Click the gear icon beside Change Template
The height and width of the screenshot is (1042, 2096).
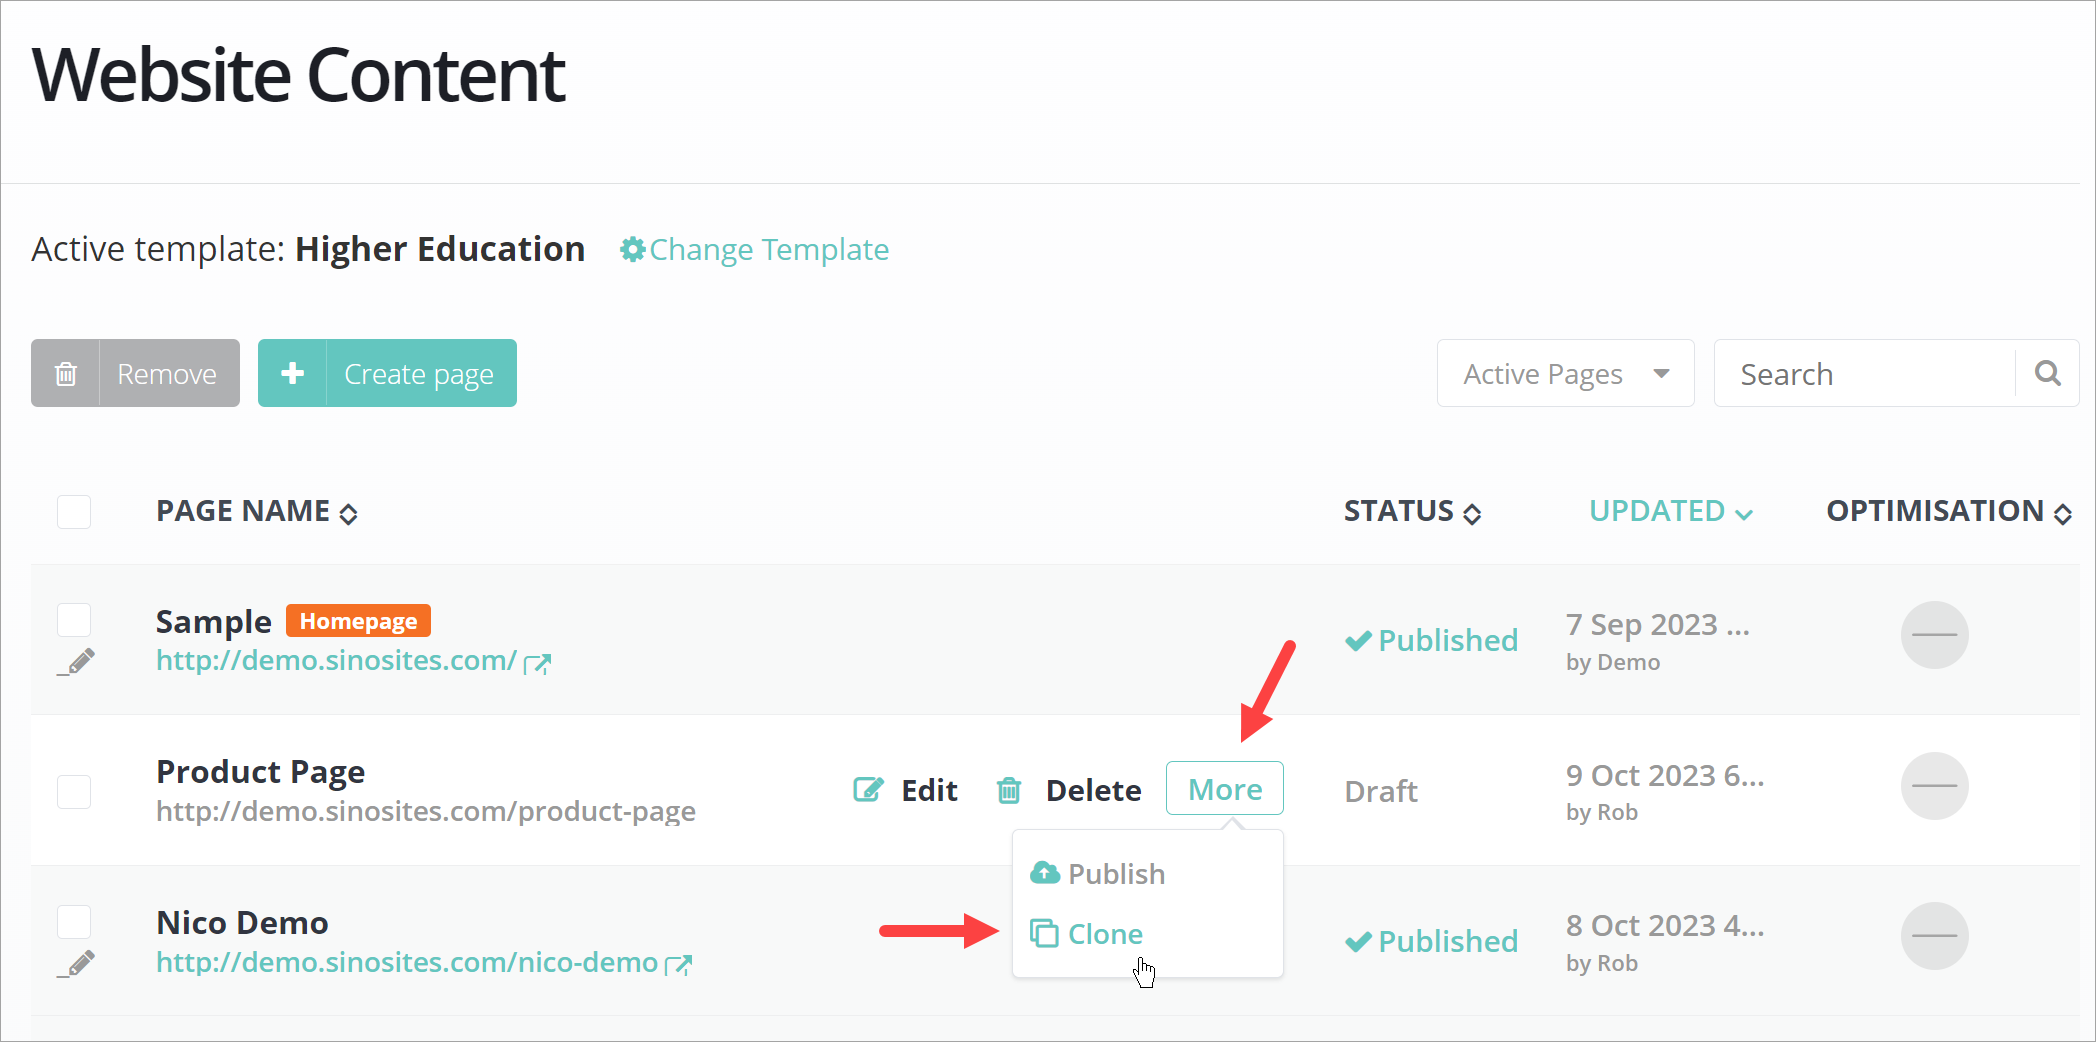(x=632, y=249)
